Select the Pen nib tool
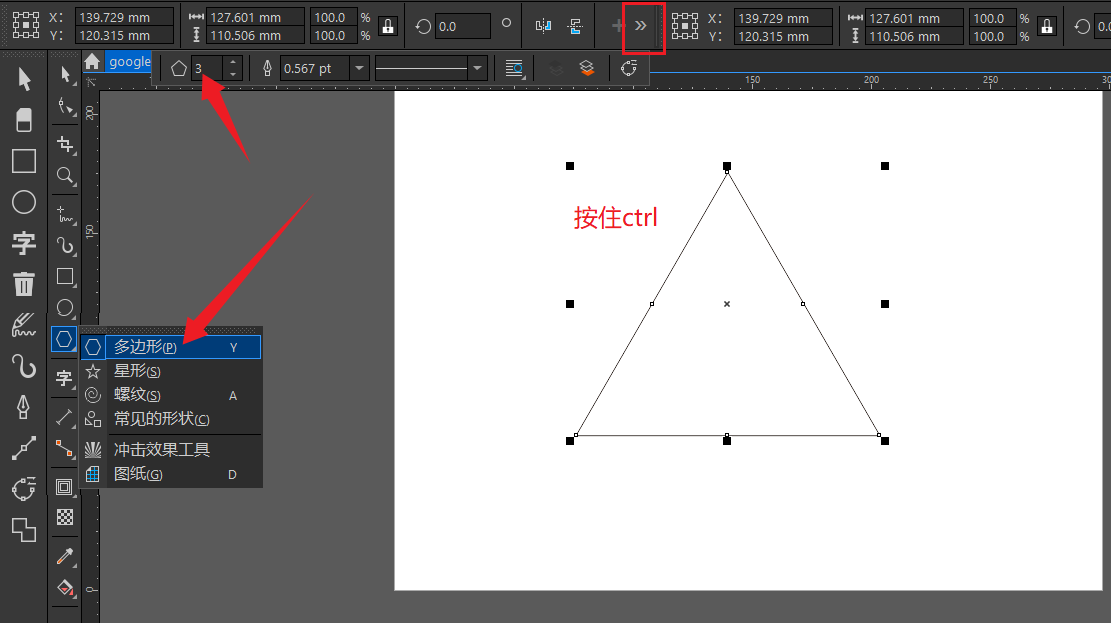Viewport: 1111px width, 623px height. pos(23,408)
